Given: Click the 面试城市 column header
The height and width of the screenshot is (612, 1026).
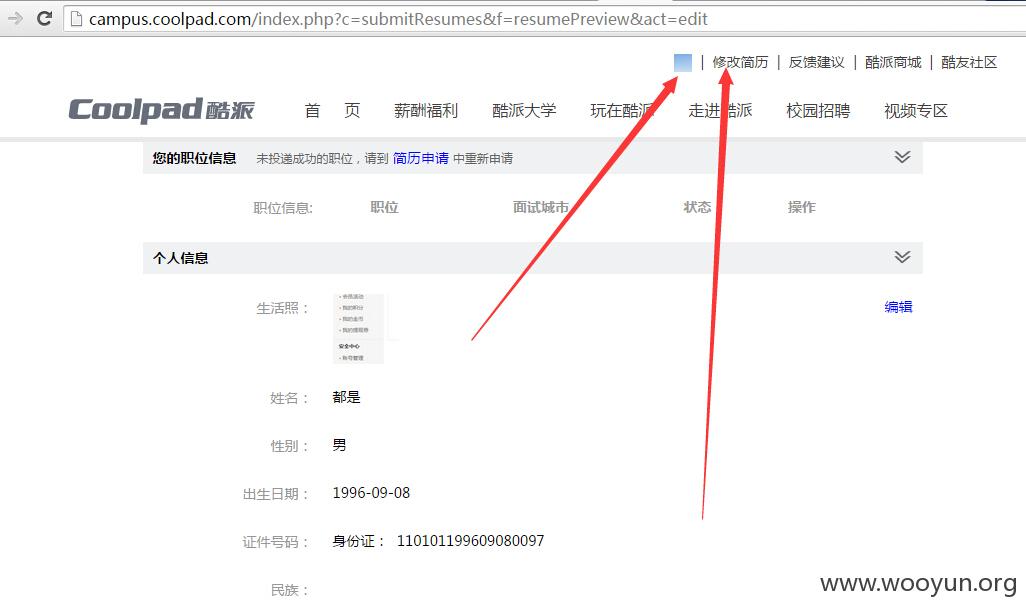Looking at the screenshot, I should 540,207.
